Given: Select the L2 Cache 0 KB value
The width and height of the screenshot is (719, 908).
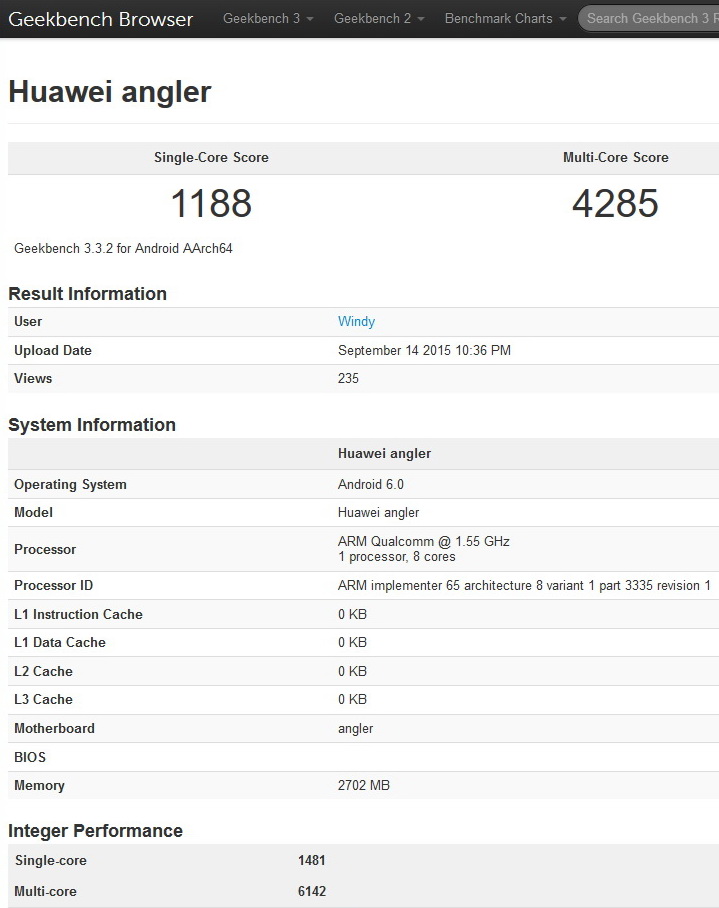Looking at the screenshot, I should (x=353, y=671).
